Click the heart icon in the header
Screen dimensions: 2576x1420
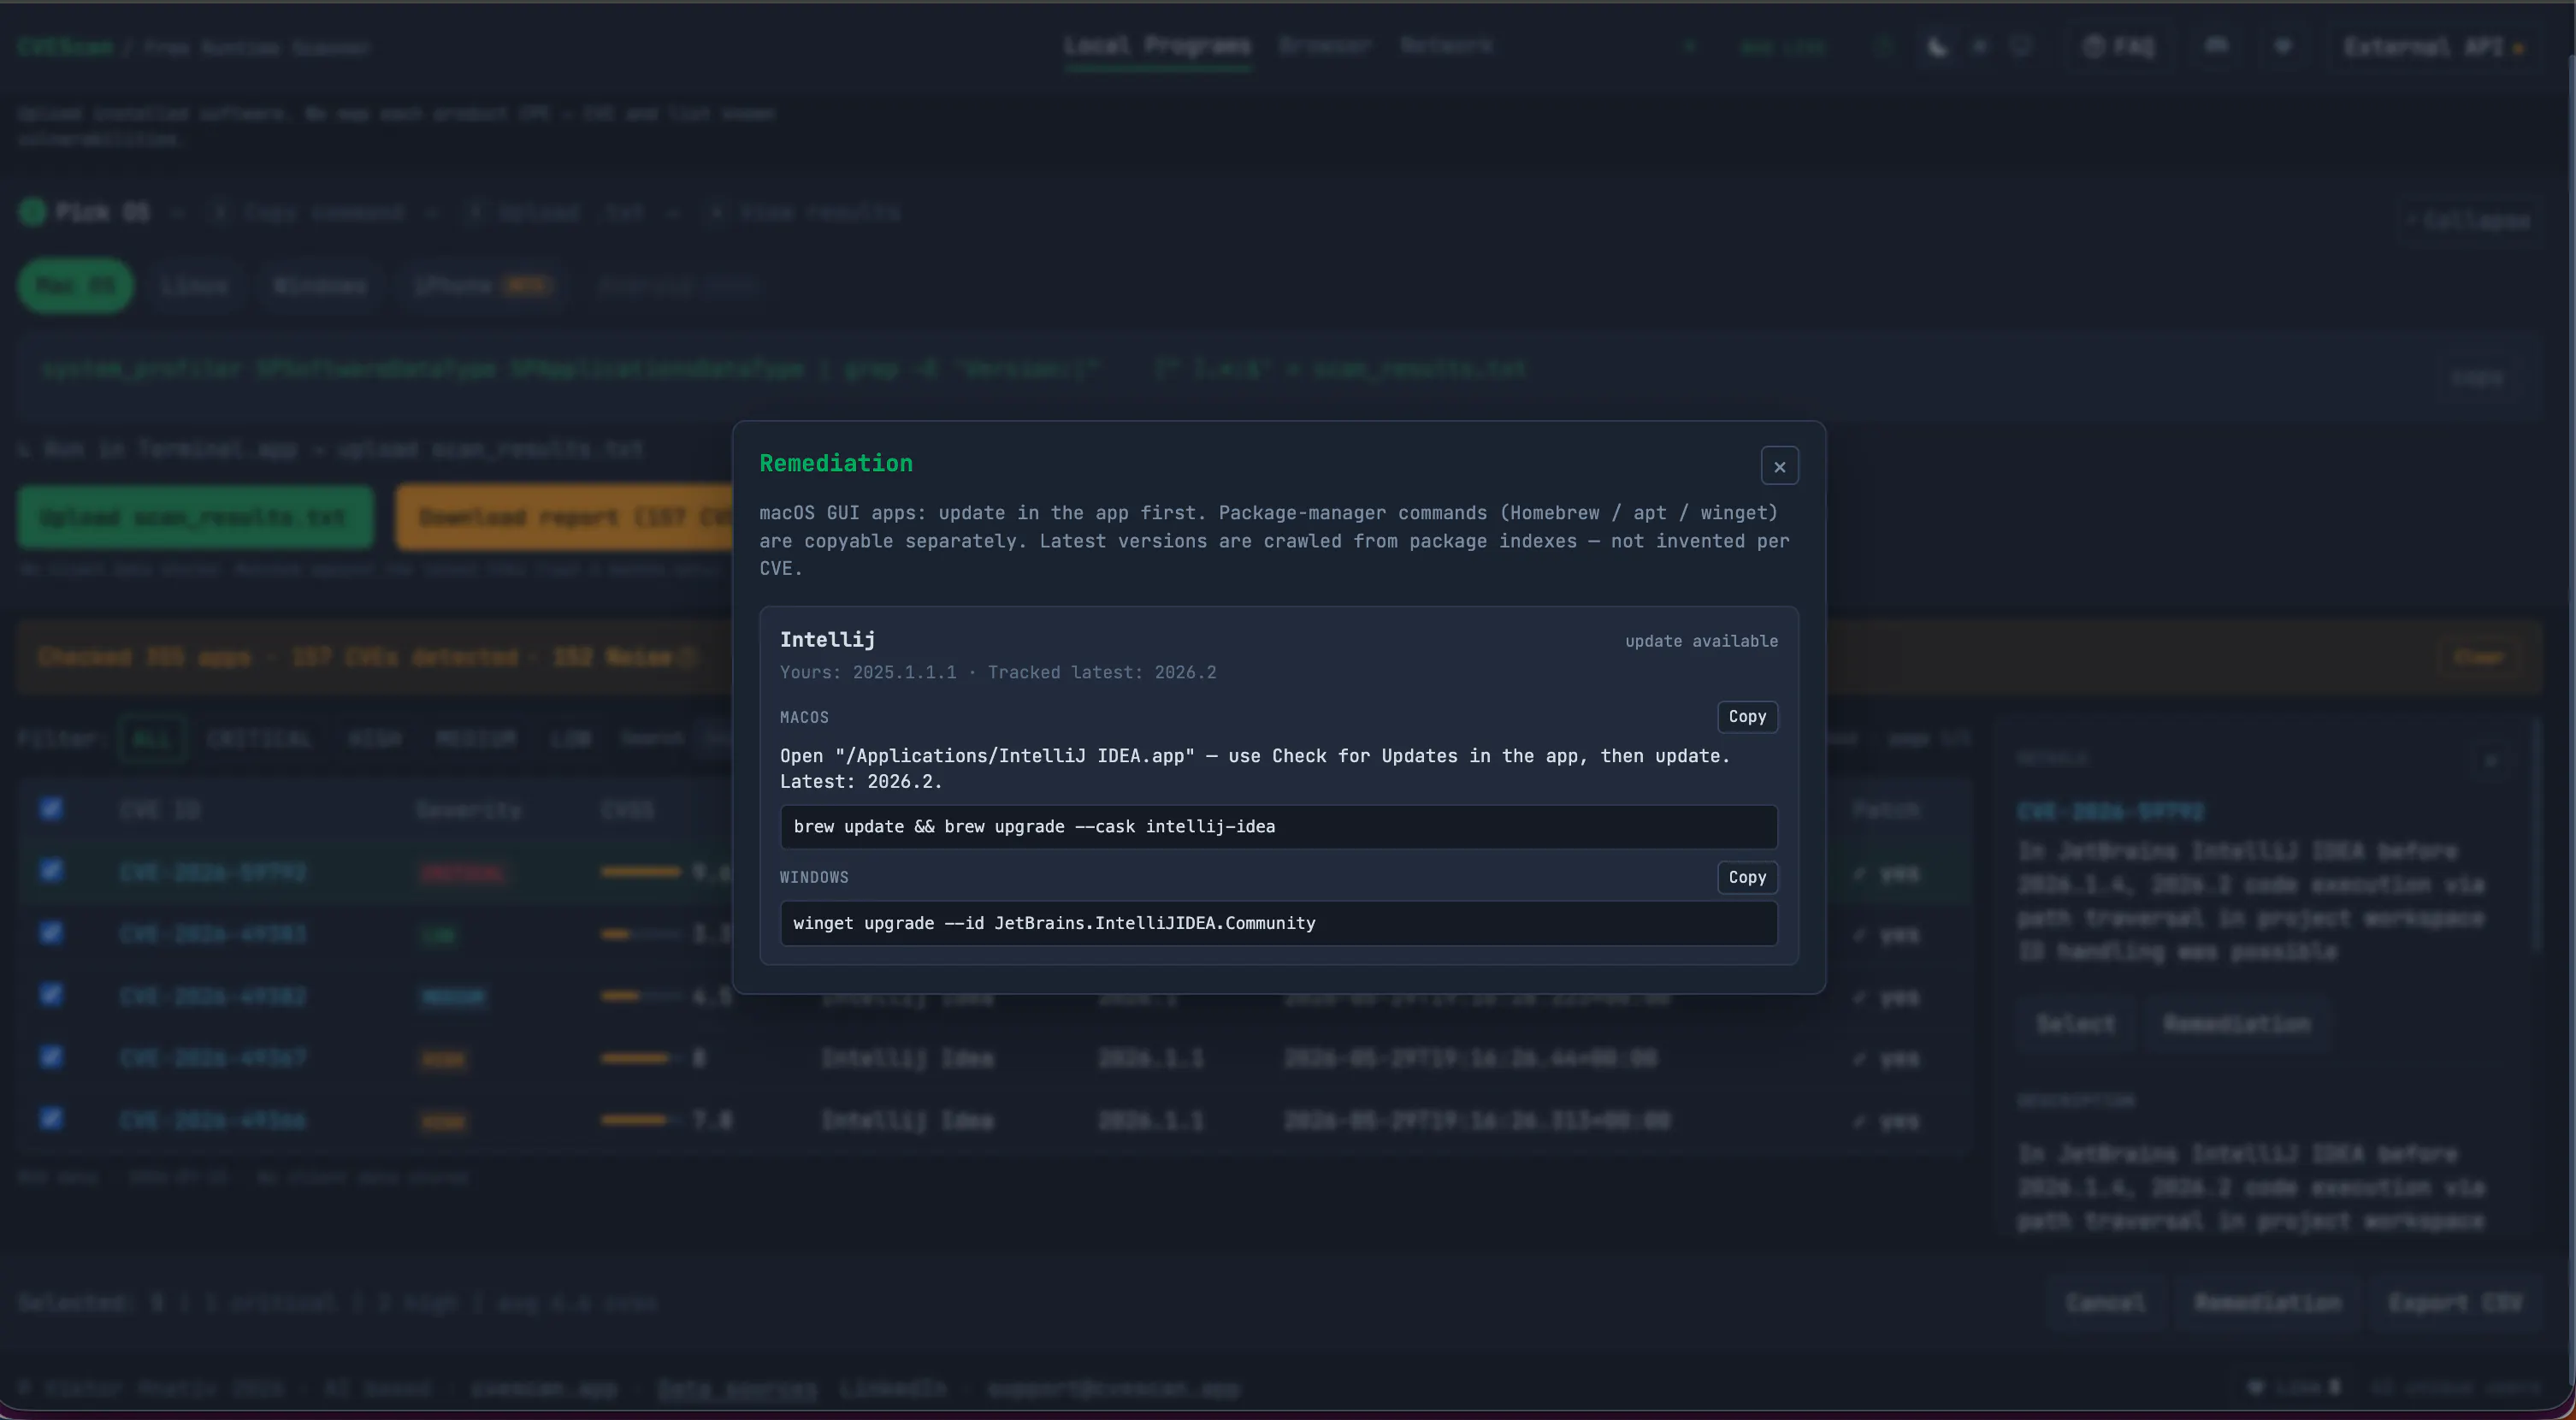[x=2283, y=46]
